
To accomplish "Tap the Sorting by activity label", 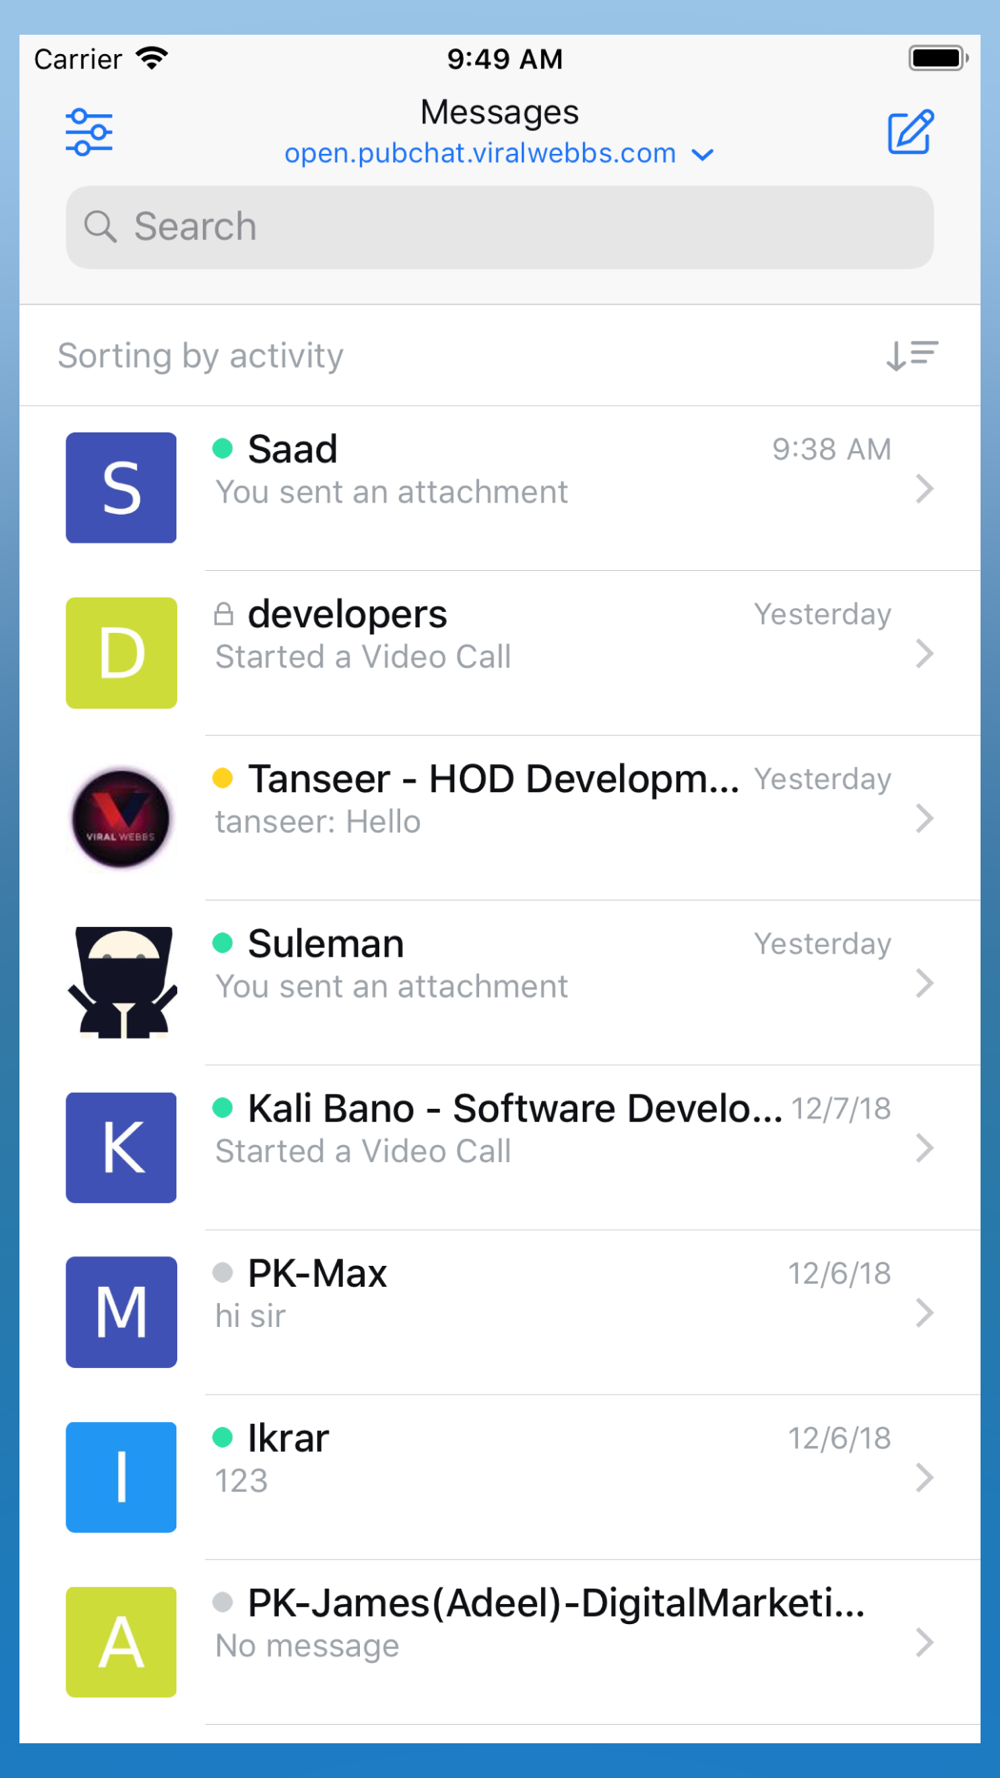I will [x=201, y=356].
